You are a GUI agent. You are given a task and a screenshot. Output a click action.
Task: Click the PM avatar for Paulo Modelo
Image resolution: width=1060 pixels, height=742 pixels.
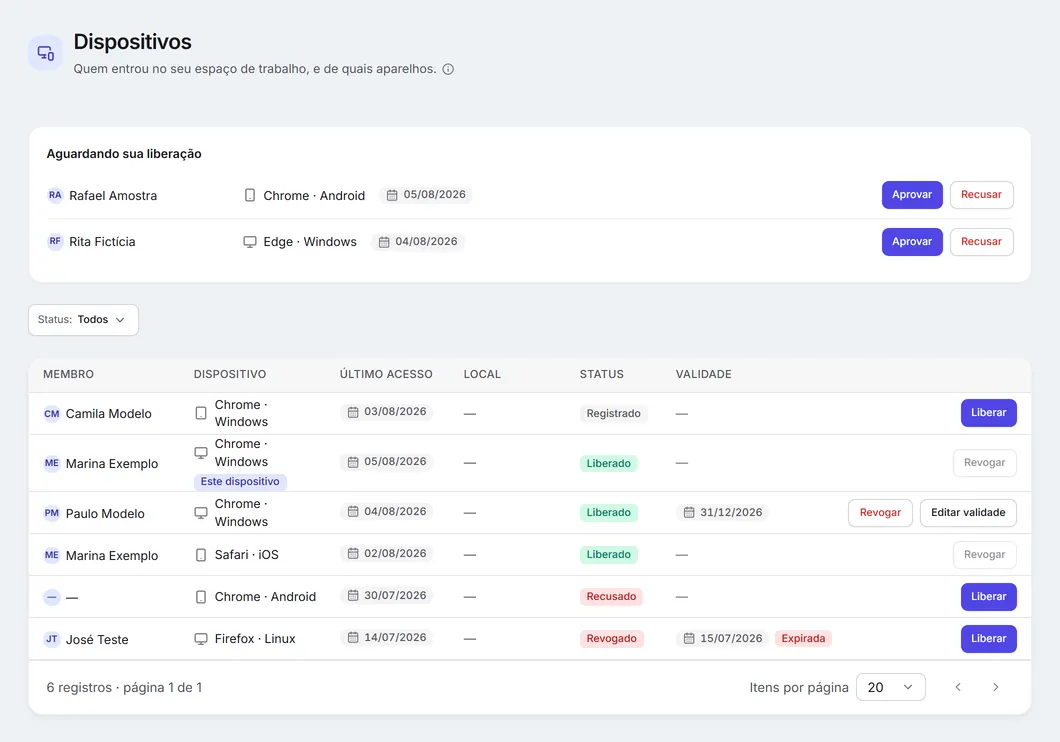pyautogui.click(x=51, y=513)
